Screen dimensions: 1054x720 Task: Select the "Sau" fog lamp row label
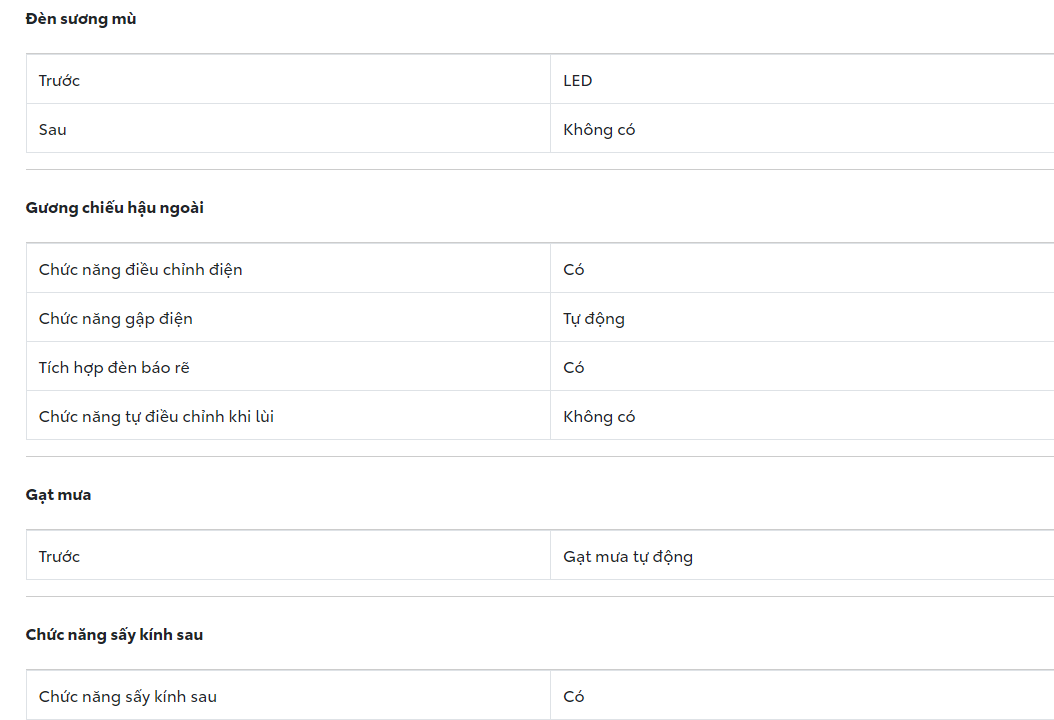click(x=53, y=129)
